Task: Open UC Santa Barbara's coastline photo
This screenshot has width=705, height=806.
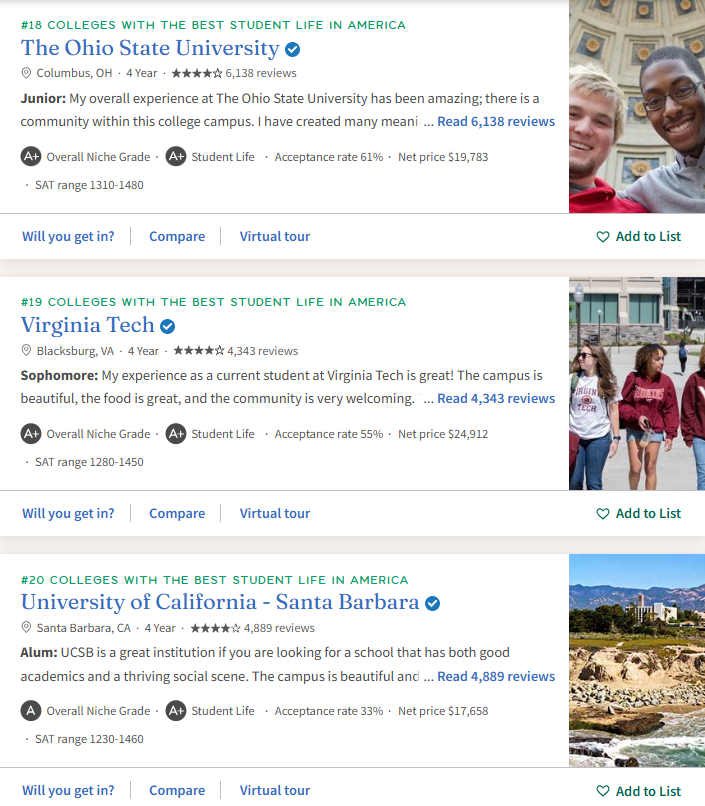Action: 637,661
